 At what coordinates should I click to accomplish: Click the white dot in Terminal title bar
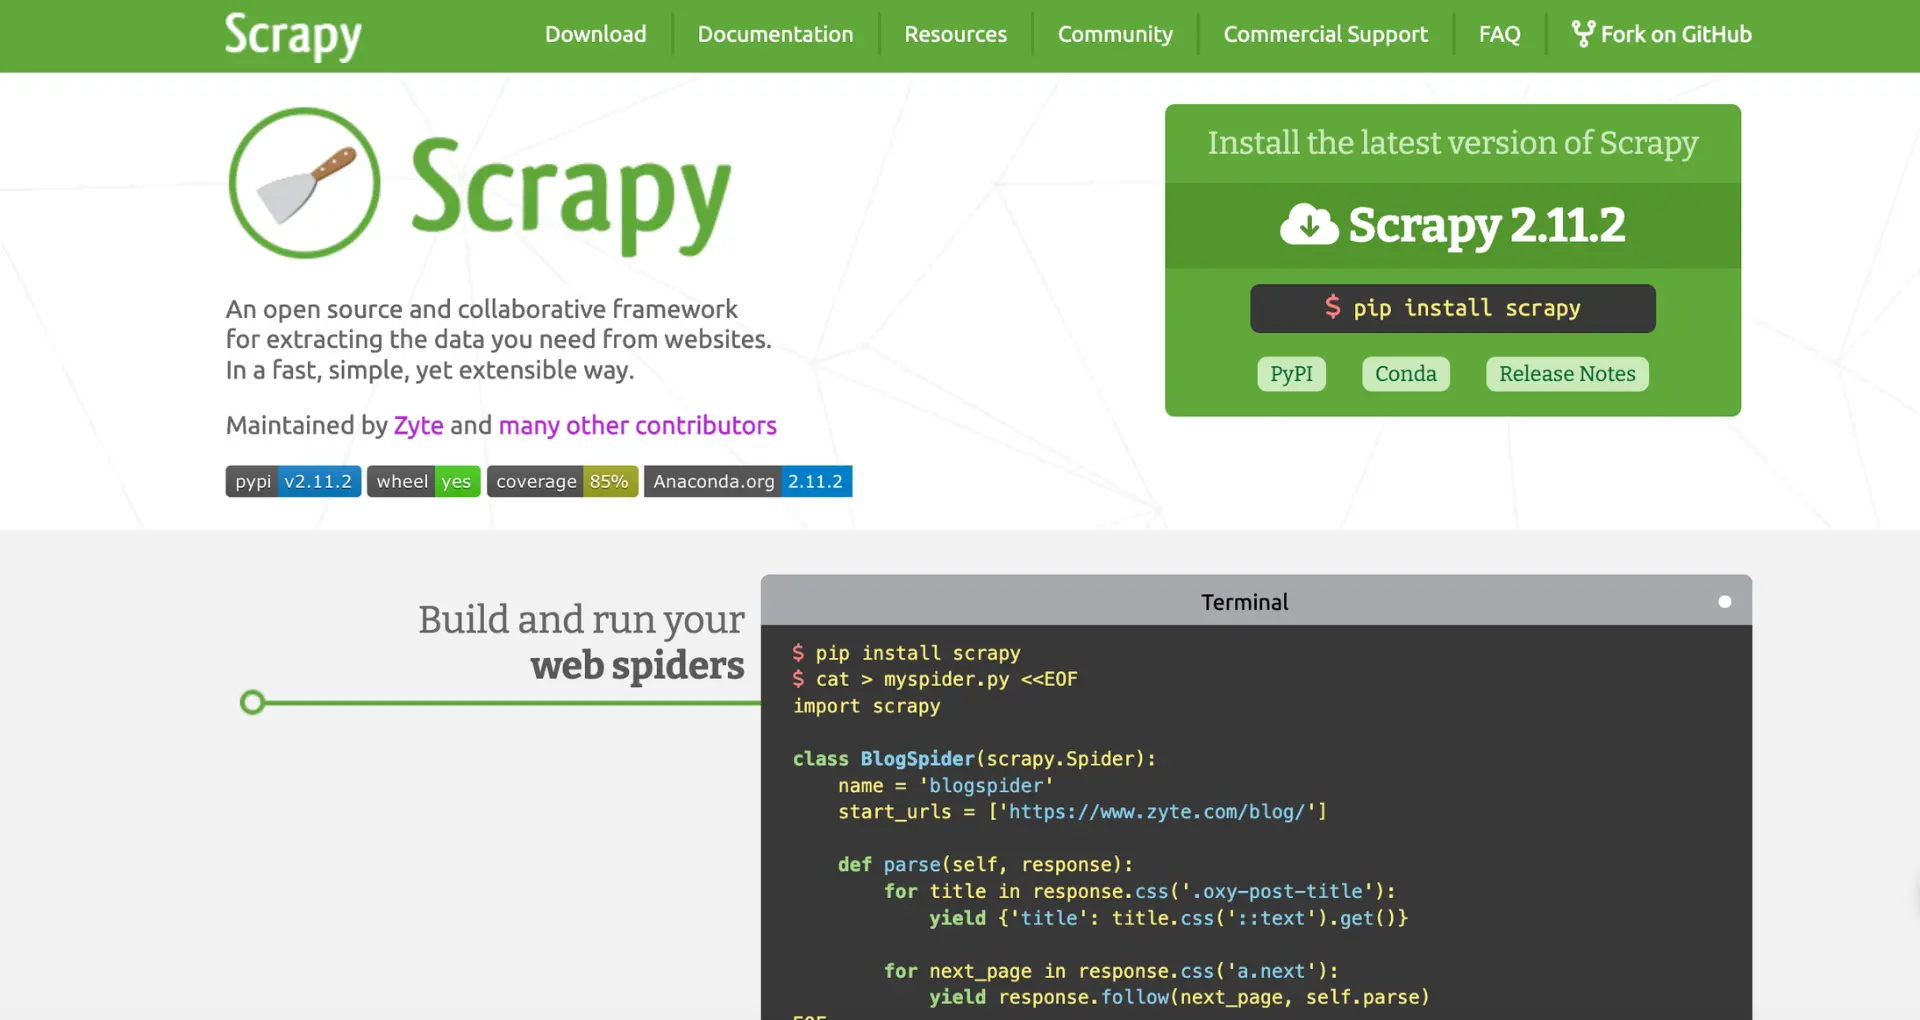tap(1724, 601)
